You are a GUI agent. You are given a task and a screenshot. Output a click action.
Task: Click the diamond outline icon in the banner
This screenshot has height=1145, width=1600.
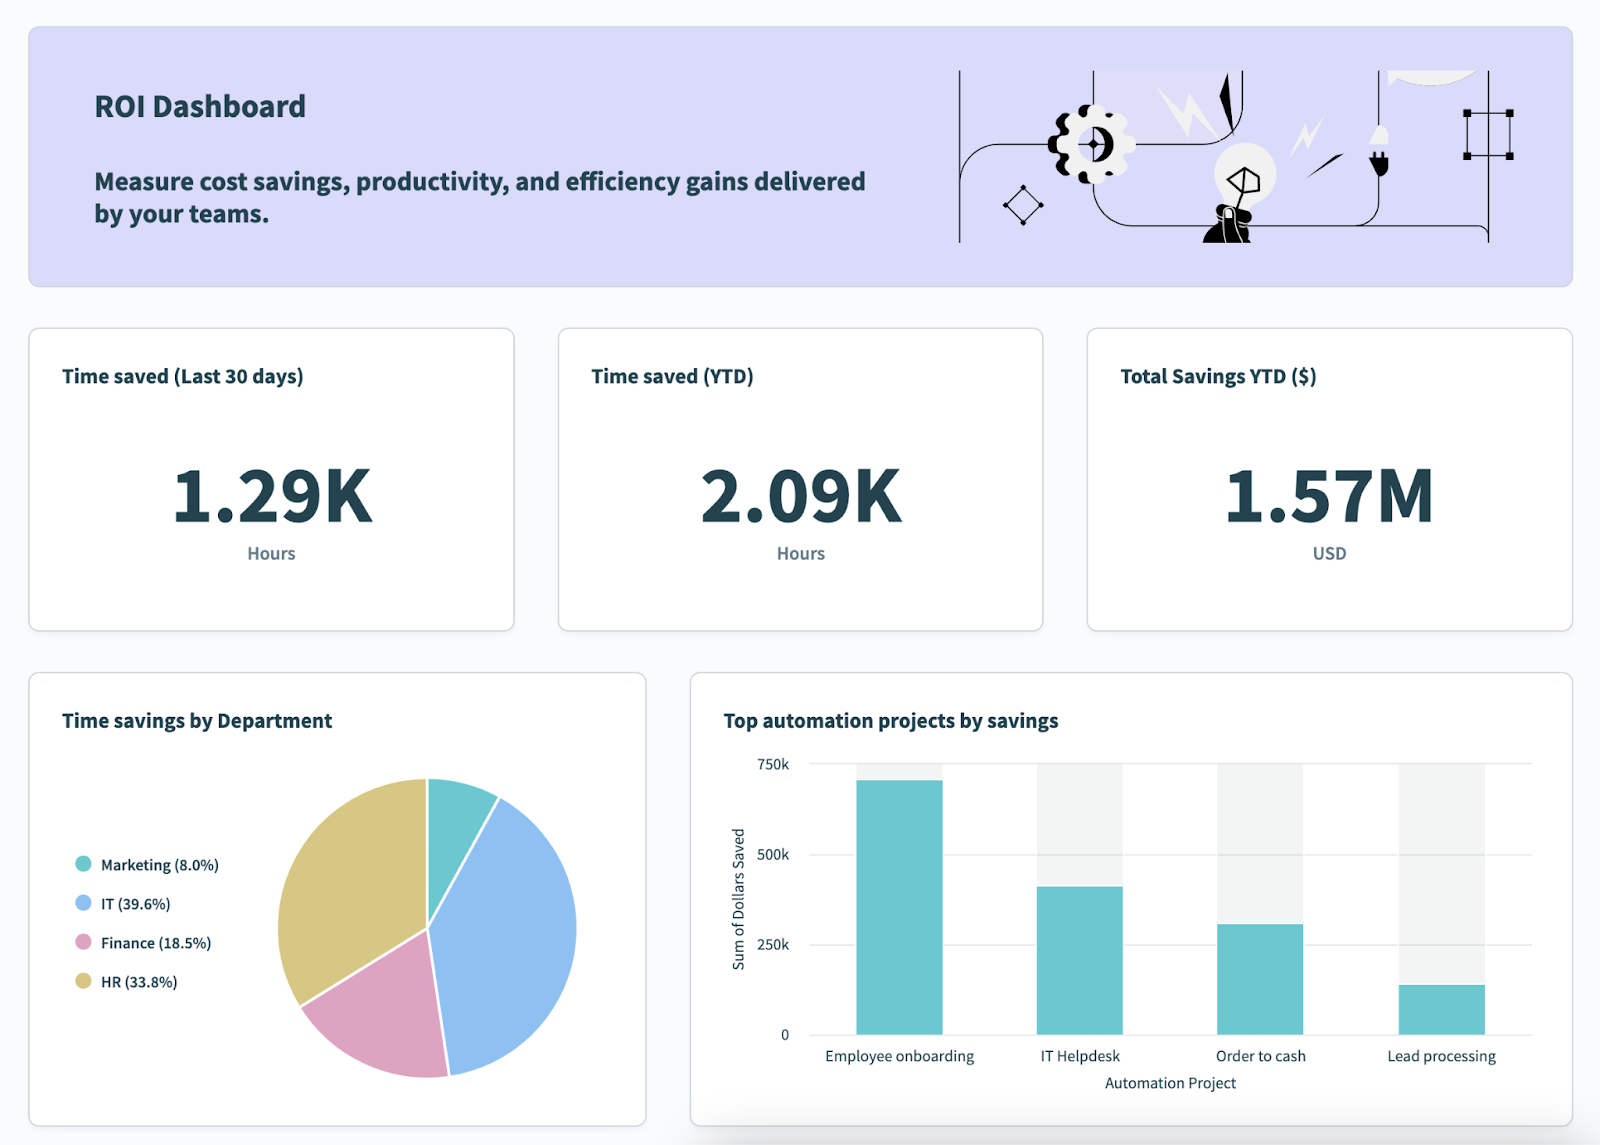pos(1023,206)
